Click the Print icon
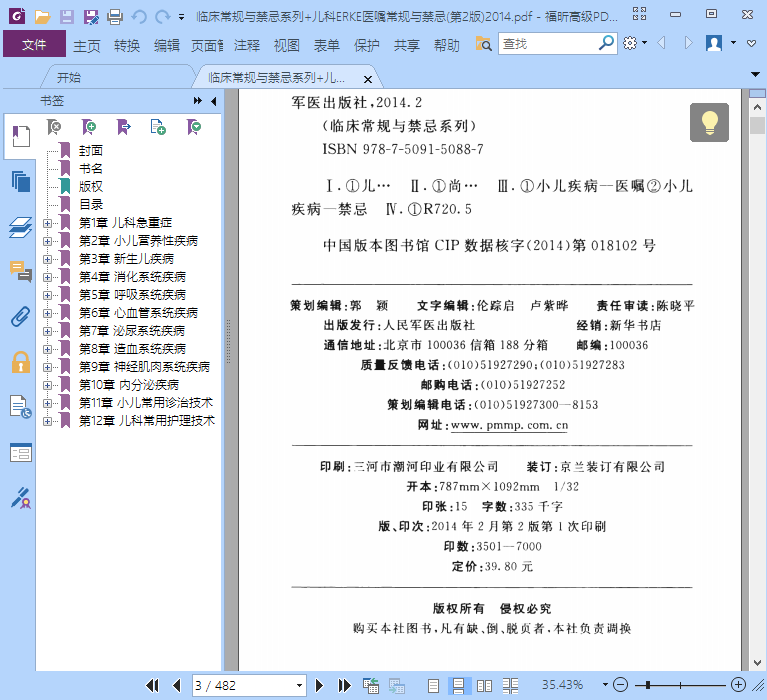 [x=115, y=17]
